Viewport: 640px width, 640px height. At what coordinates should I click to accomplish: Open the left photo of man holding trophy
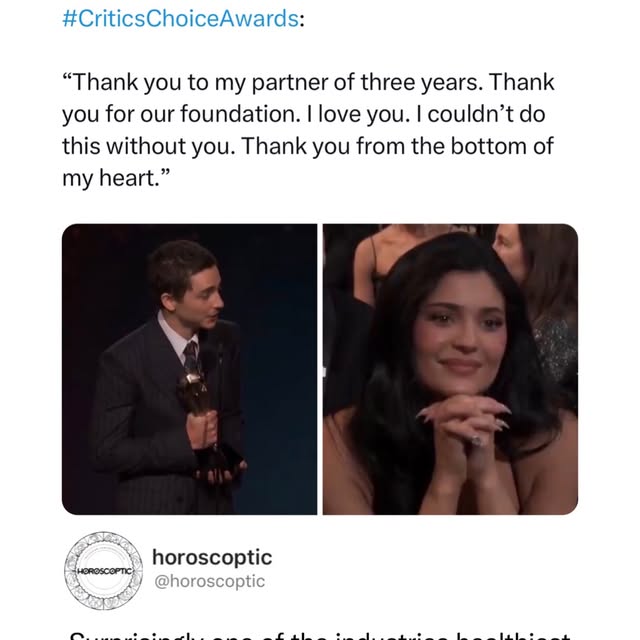pos(189,369)
